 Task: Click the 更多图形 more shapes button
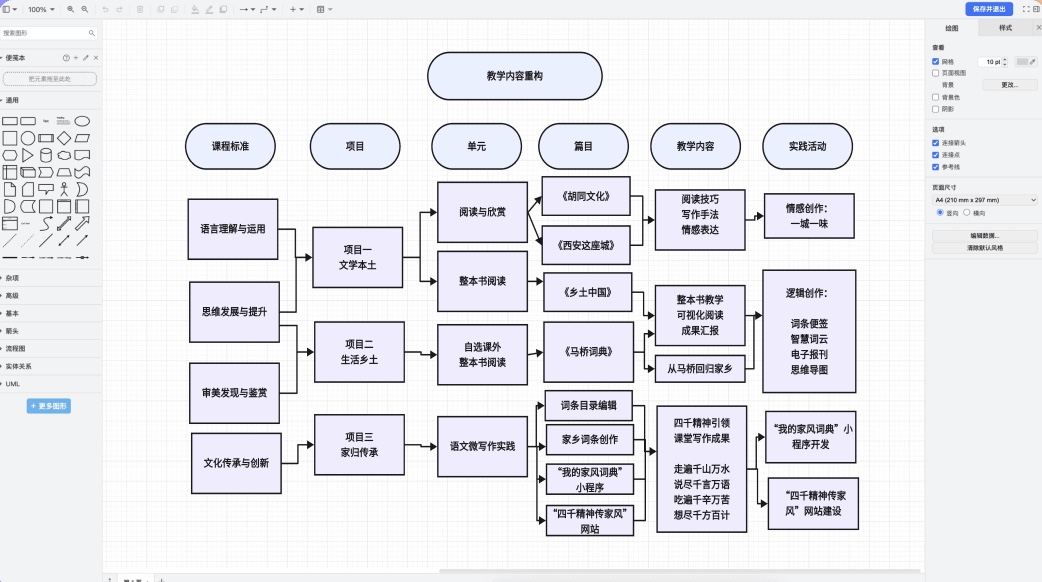click(49, 406)
